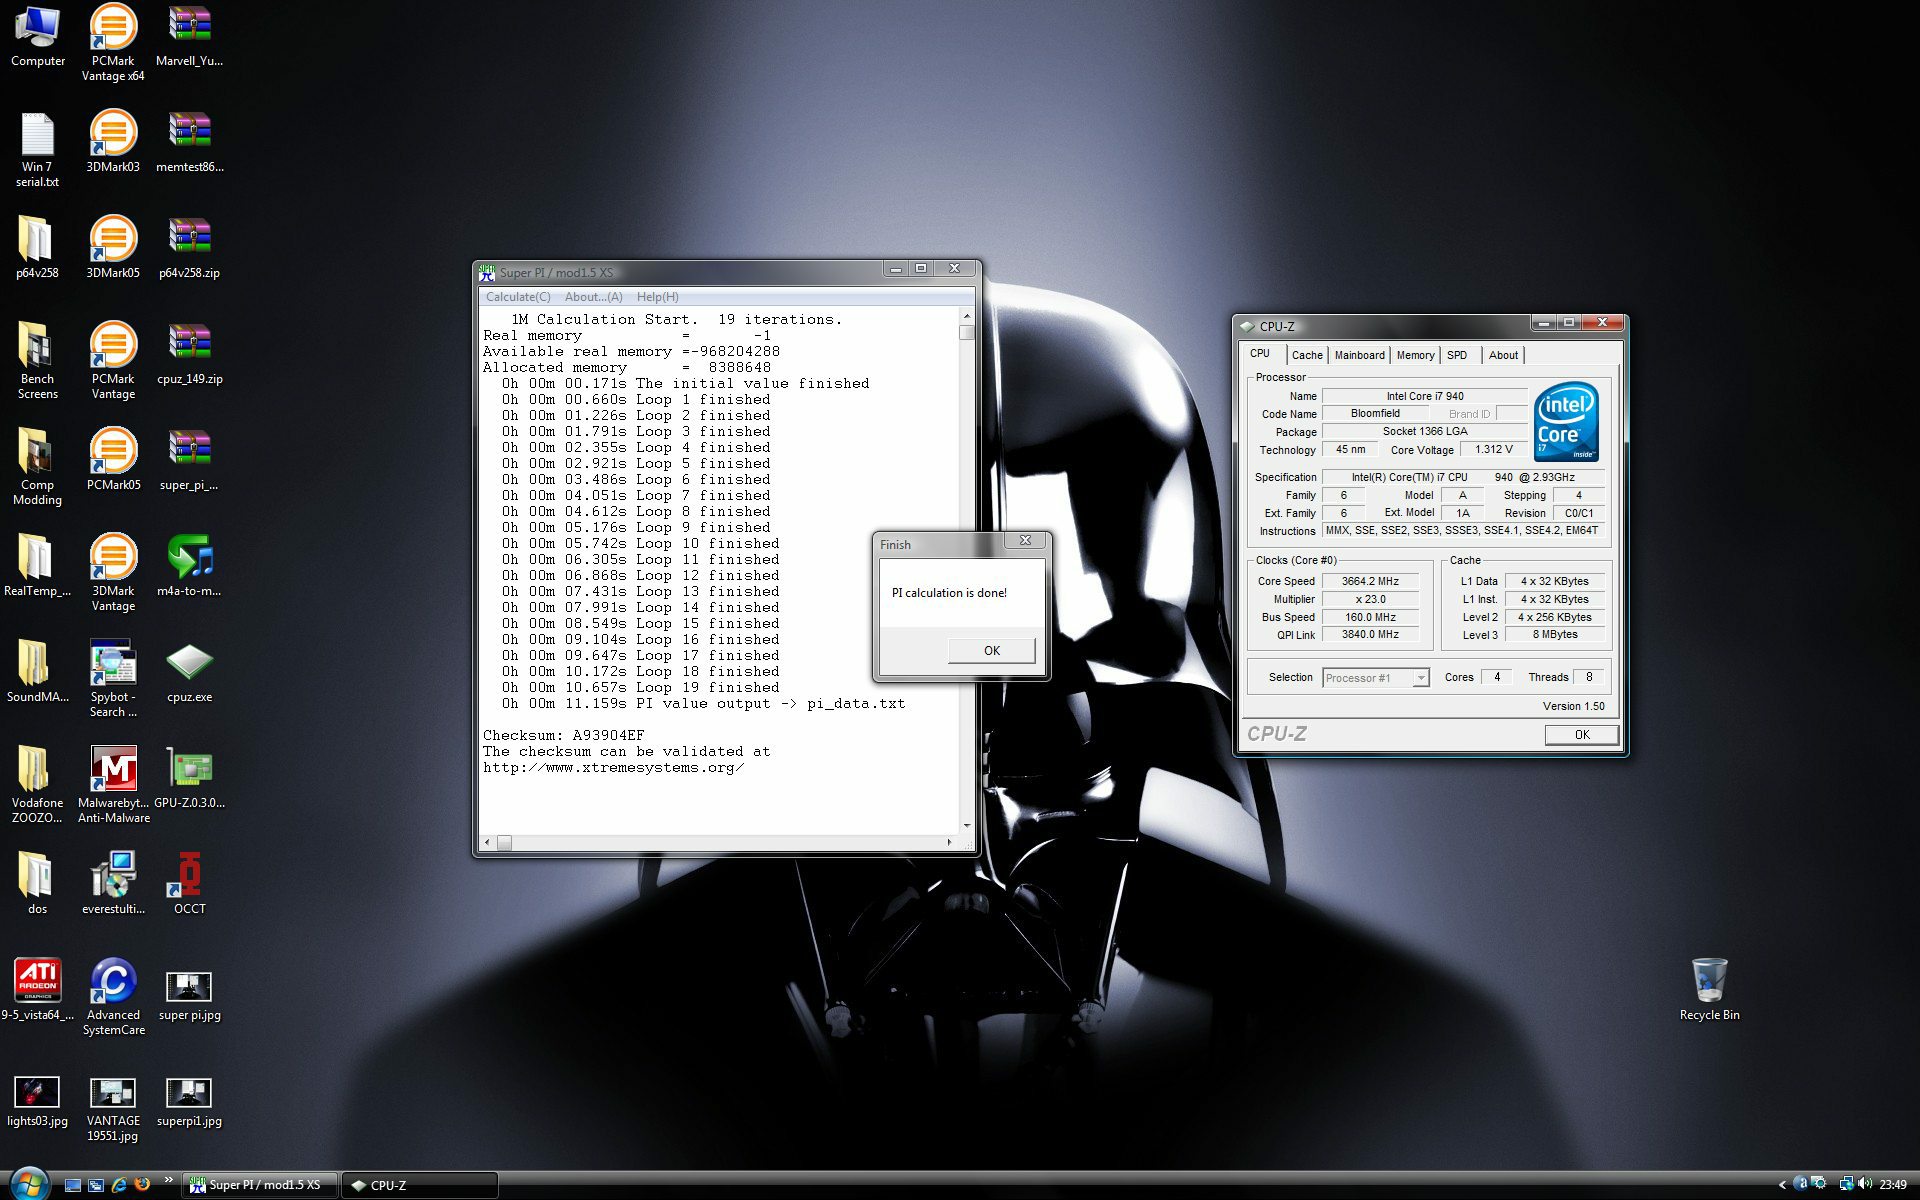1920x1200 pixels.
Task: Select the CPU tab in CPU-Z
Action: [x=1260, y=354]
